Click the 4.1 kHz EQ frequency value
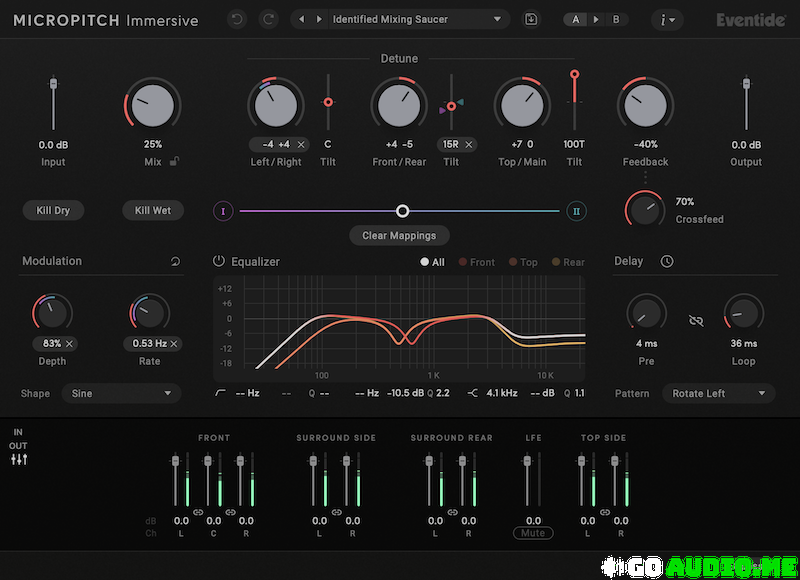Viewport: 800px width, 580px height. pos(502,393)
